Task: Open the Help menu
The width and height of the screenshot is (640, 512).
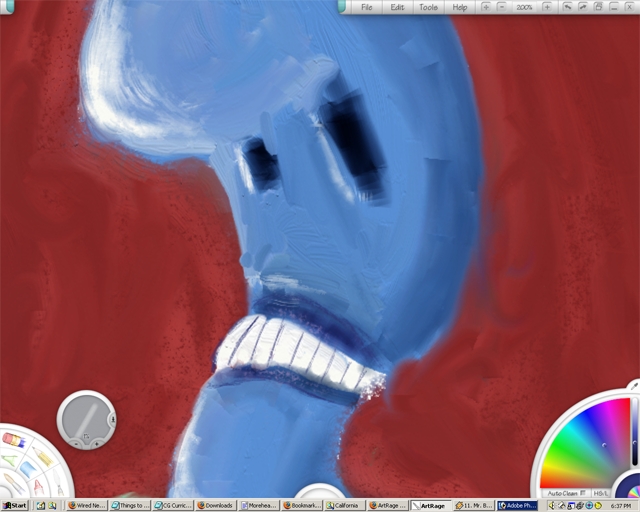Action: tap(459, 7)
